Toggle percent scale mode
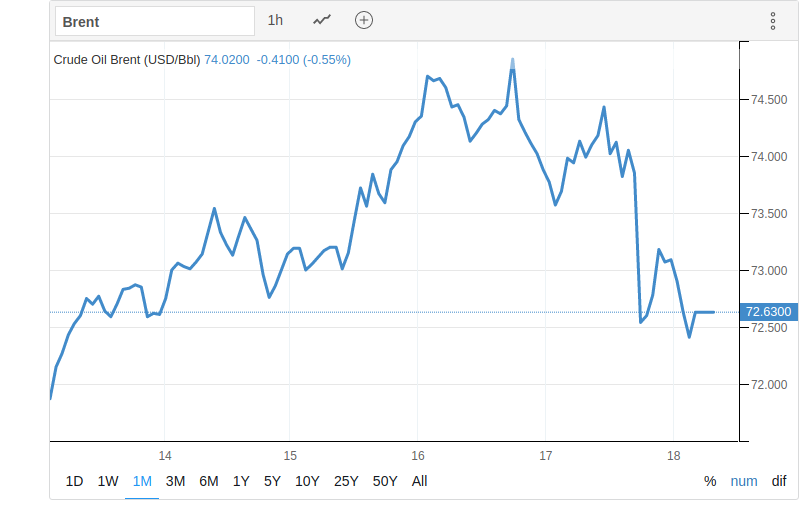812x515 pixels. tap(710, 481)
